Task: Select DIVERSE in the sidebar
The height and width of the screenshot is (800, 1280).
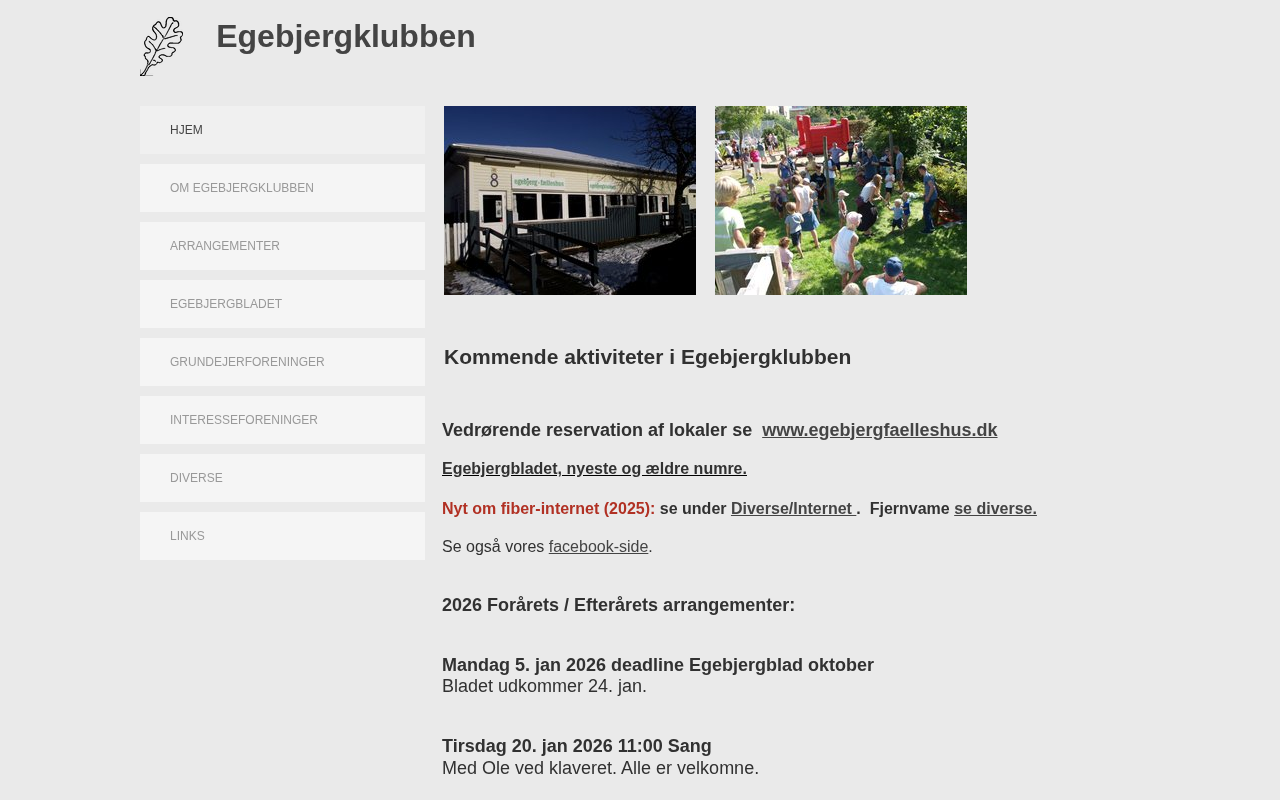Action: [x=282, y=478]
